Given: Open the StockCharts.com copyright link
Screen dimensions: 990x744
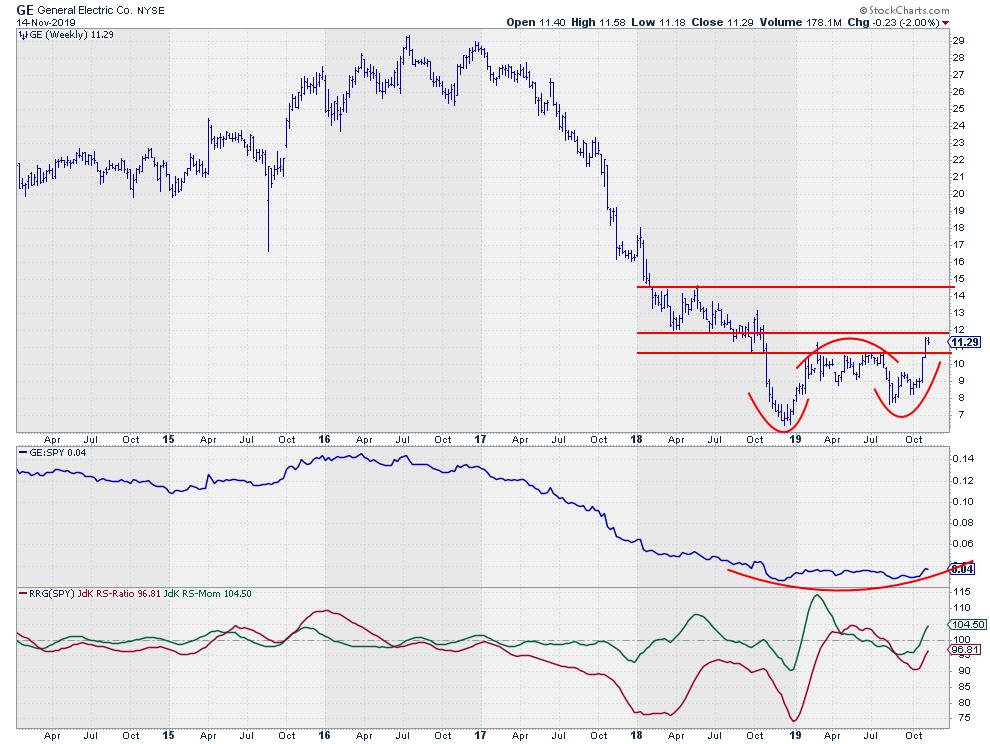Looking at the screenshot, I should [x=904, y=10].
